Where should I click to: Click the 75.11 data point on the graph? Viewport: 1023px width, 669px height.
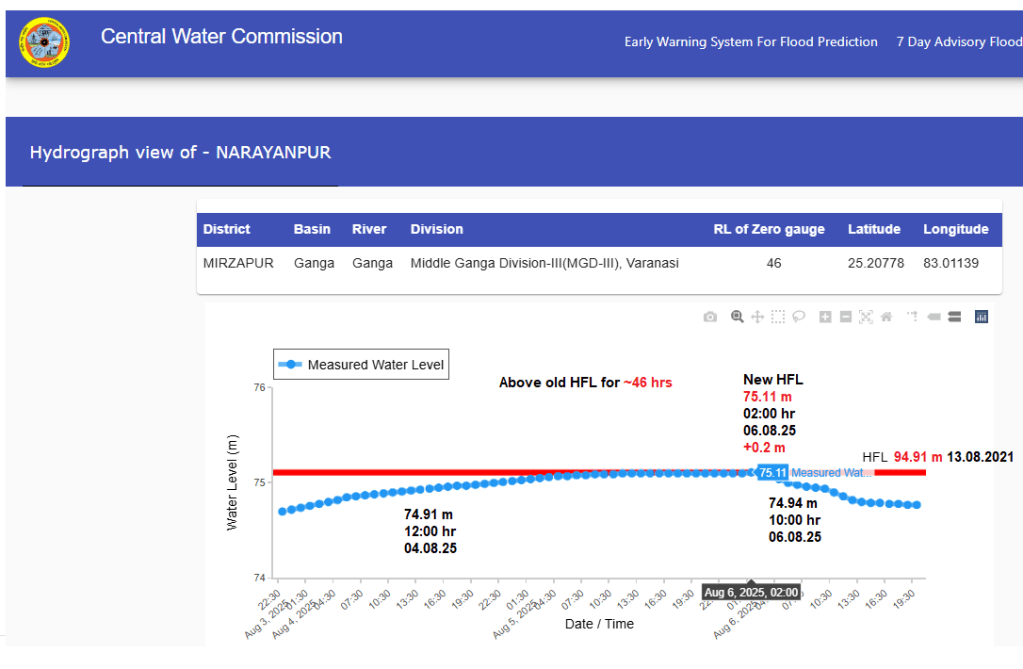[x=752, y=472]
